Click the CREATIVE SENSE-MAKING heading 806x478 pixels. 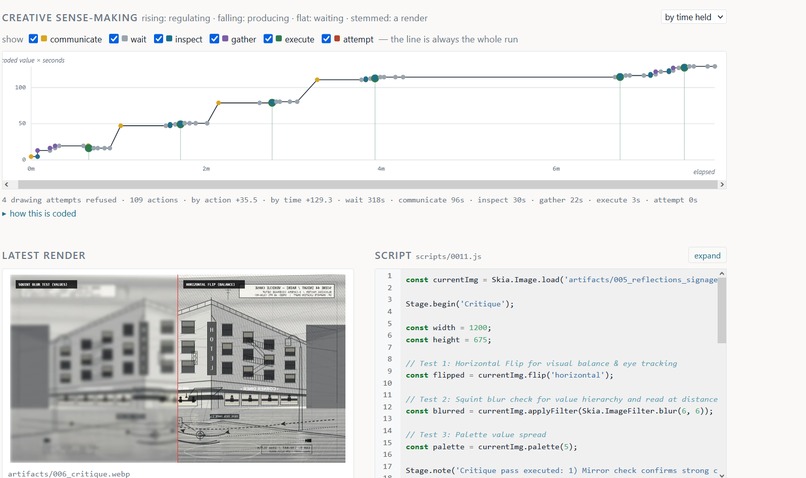click(x=70, y=17)
